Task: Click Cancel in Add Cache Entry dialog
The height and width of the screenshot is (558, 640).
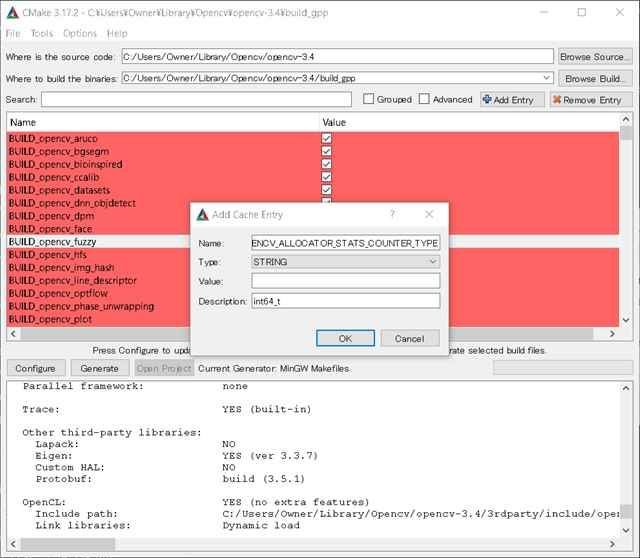Action: (409, 338)
